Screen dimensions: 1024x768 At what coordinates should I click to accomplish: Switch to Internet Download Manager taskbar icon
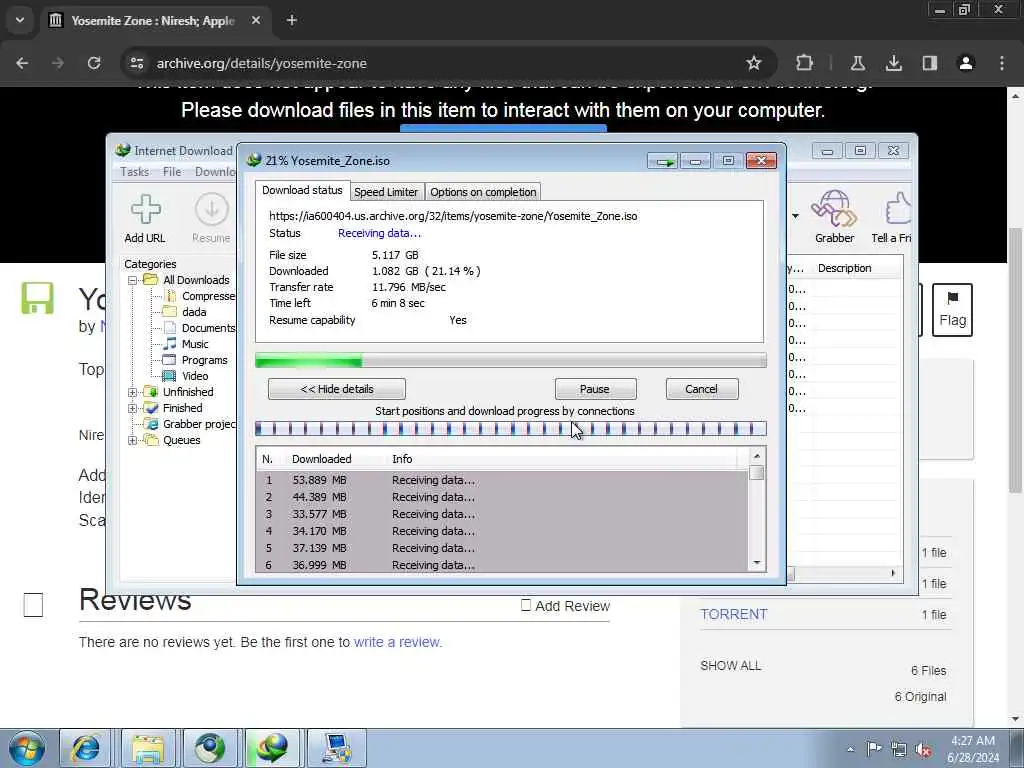[x=272, y=748]
